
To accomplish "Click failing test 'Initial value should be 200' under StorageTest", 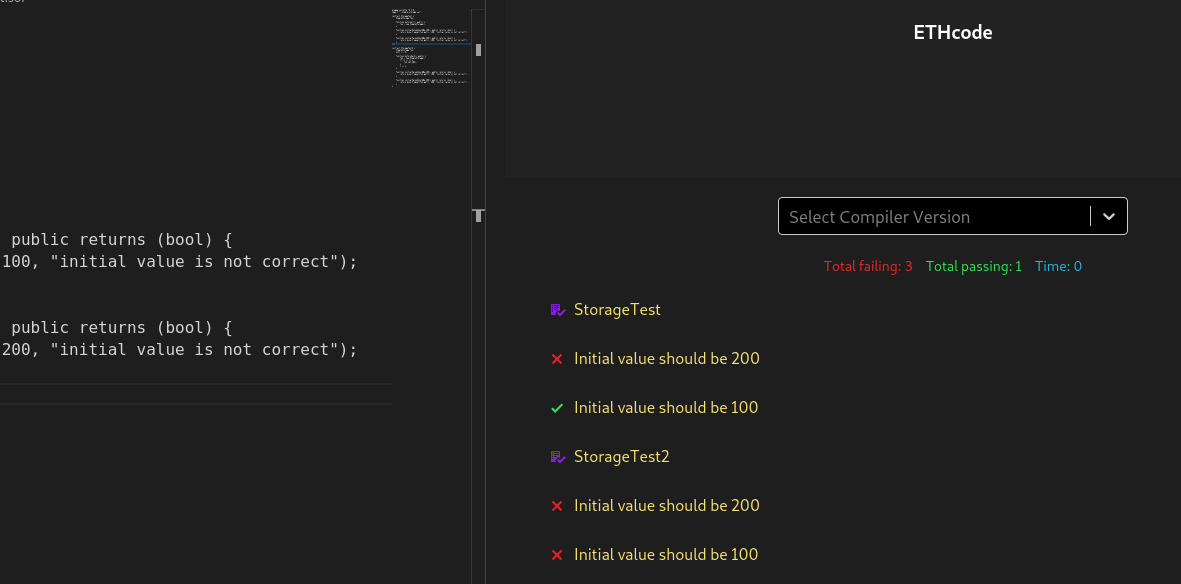I will click(x=666, y=358).
